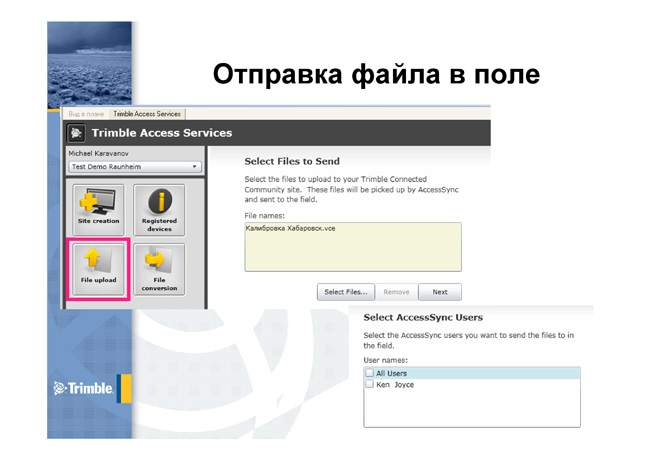Click inside the File names list box
This screenshot has height=460, width=650.
coord(353,247)
